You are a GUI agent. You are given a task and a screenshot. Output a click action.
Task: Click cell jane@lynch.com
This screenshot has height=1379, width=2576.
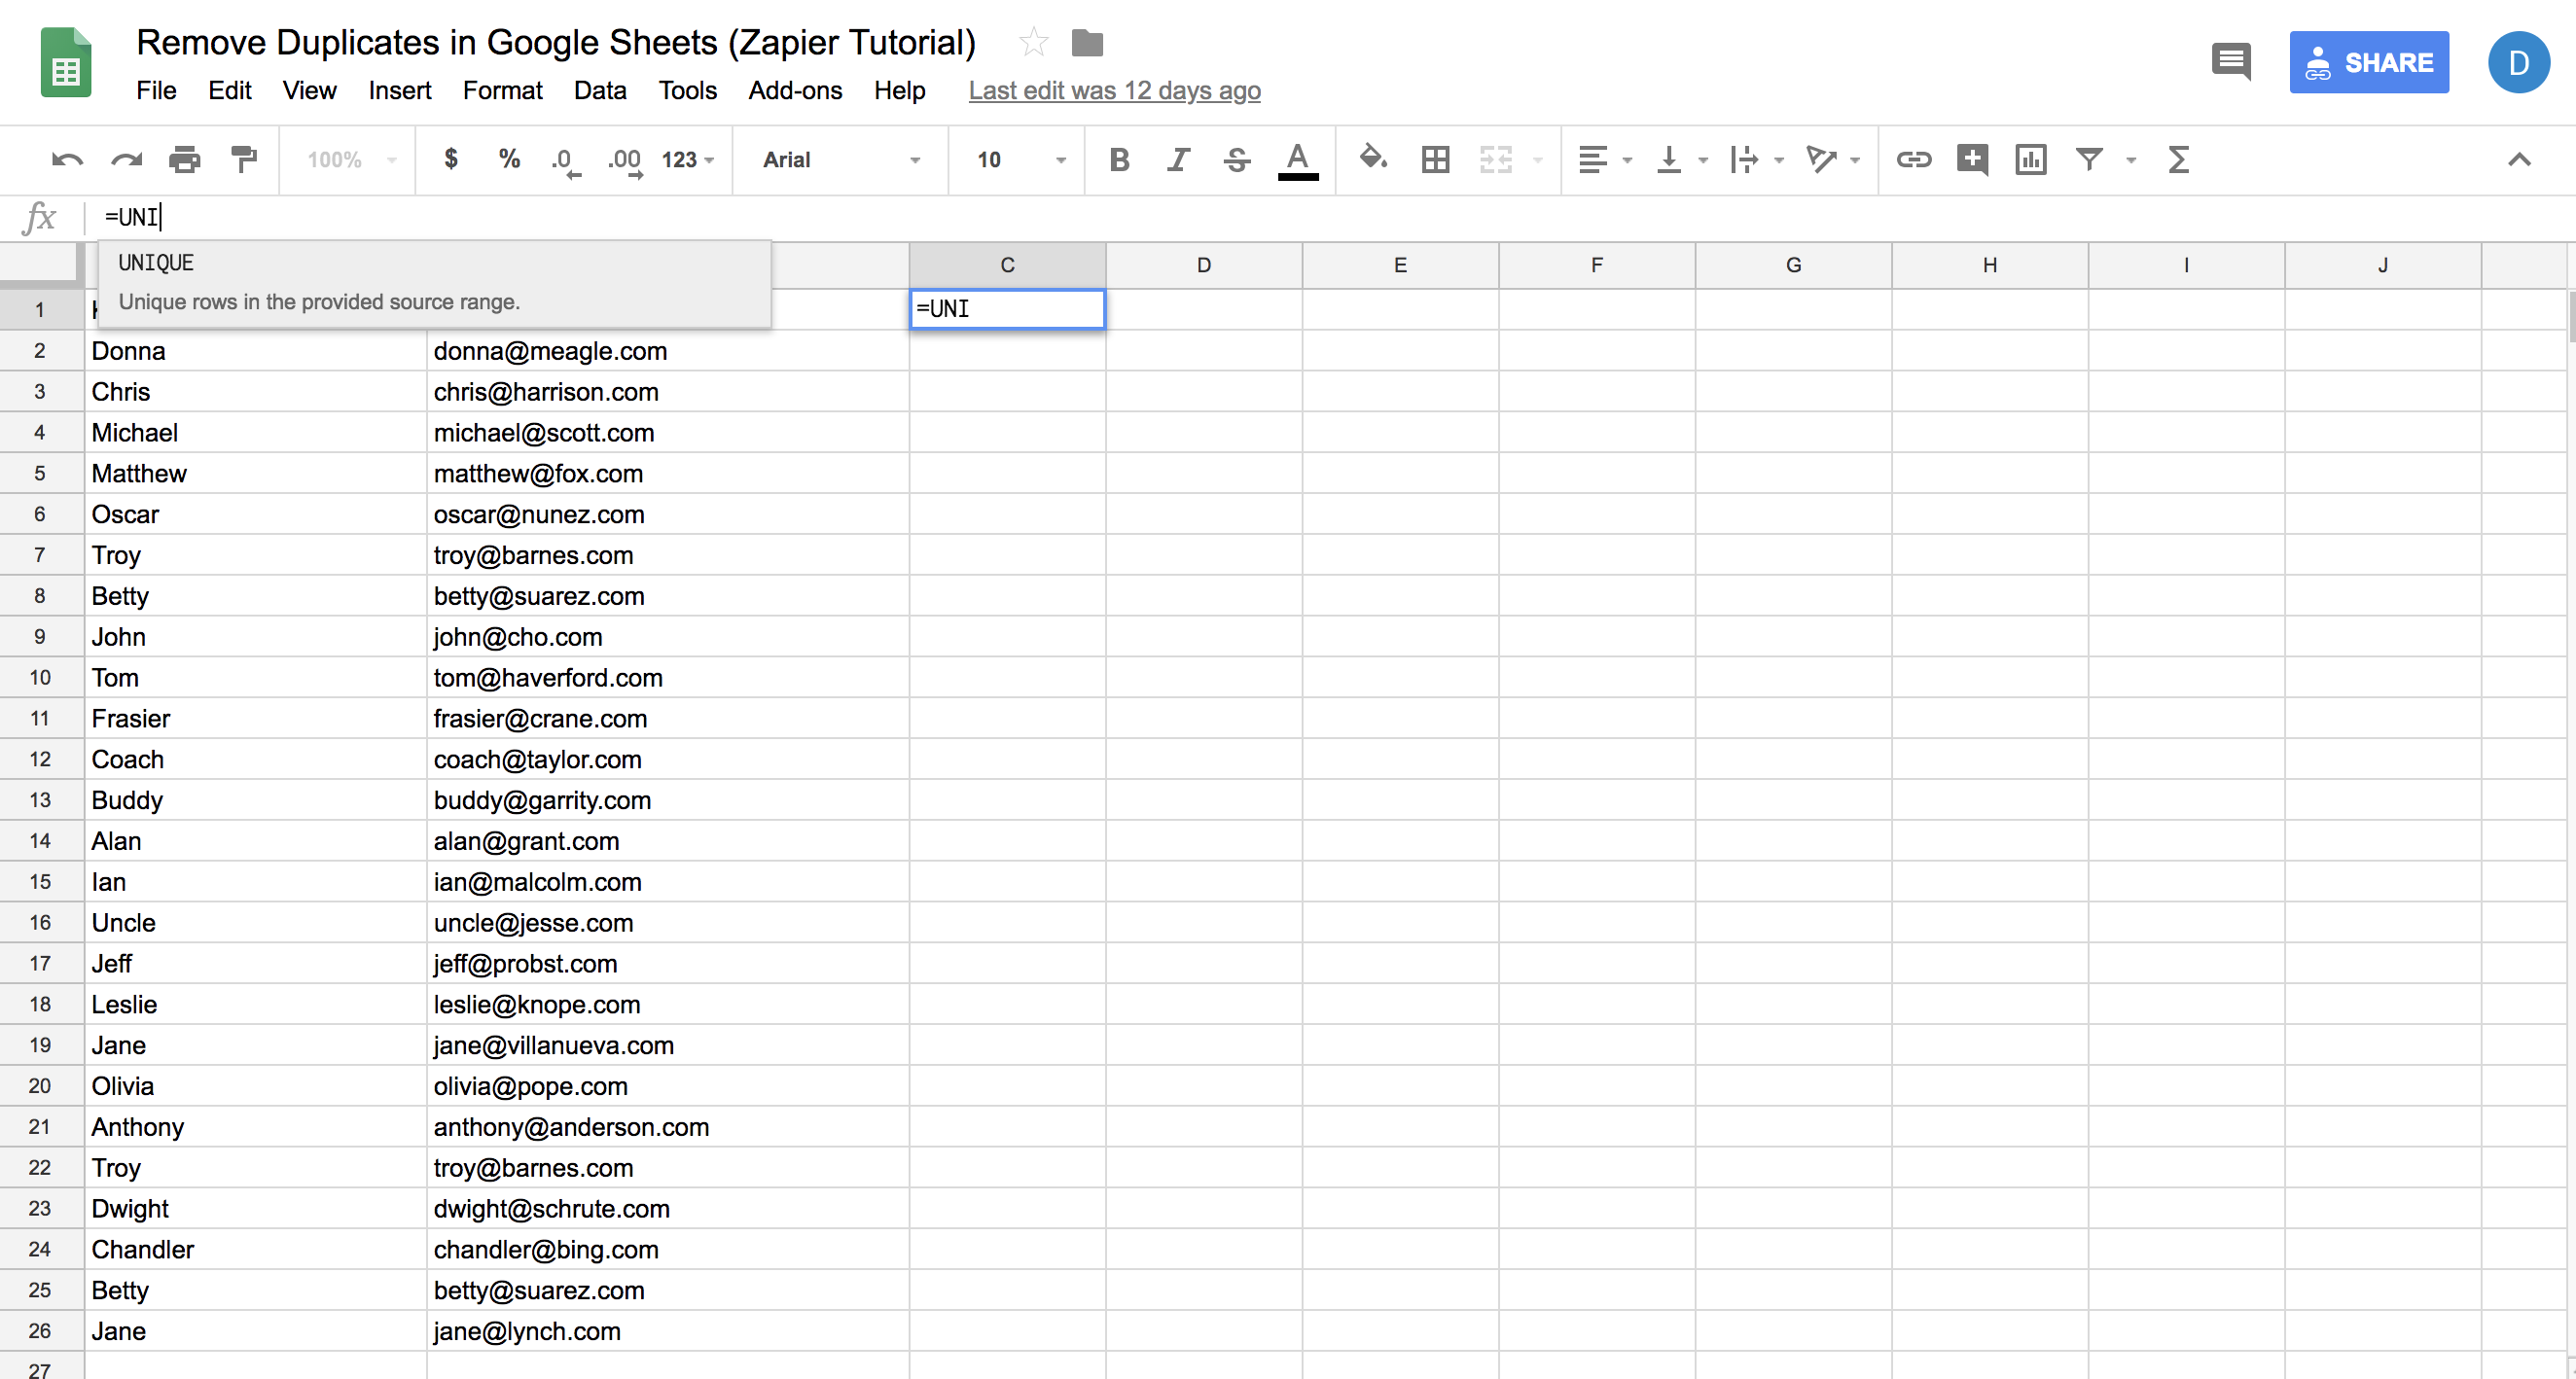point(667,1331)
